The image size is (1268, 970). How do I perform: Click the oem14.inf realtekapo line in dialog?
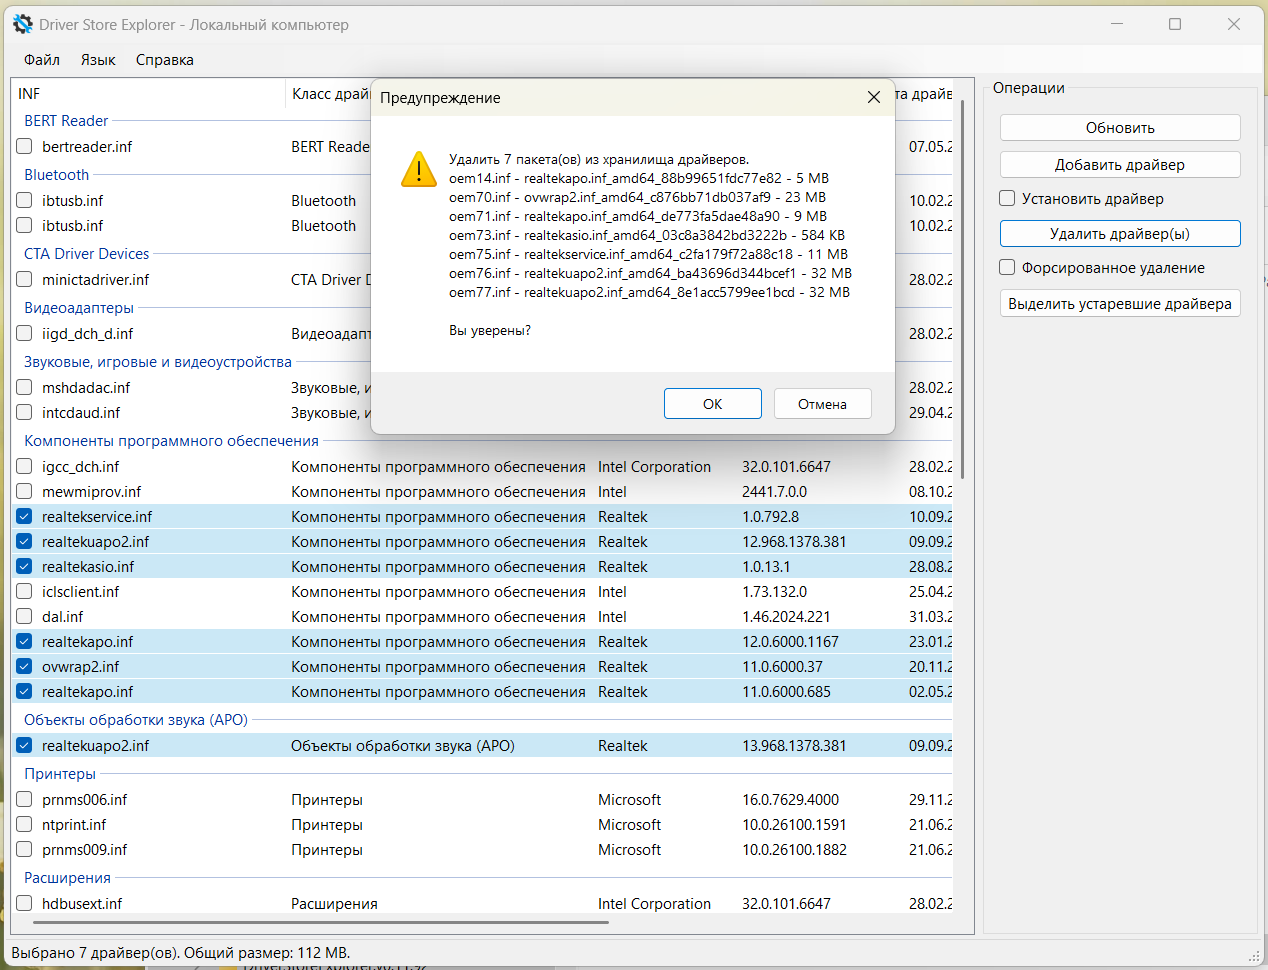point(639,178)
